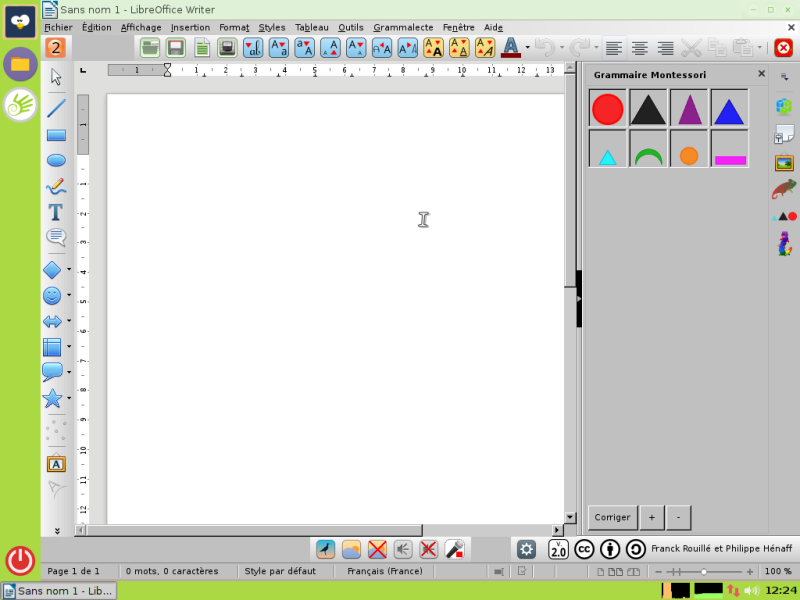The height and width of the screenshot is (600, 800).
Task: Click the 'Aa' font case icon
Action: (279, 48)
